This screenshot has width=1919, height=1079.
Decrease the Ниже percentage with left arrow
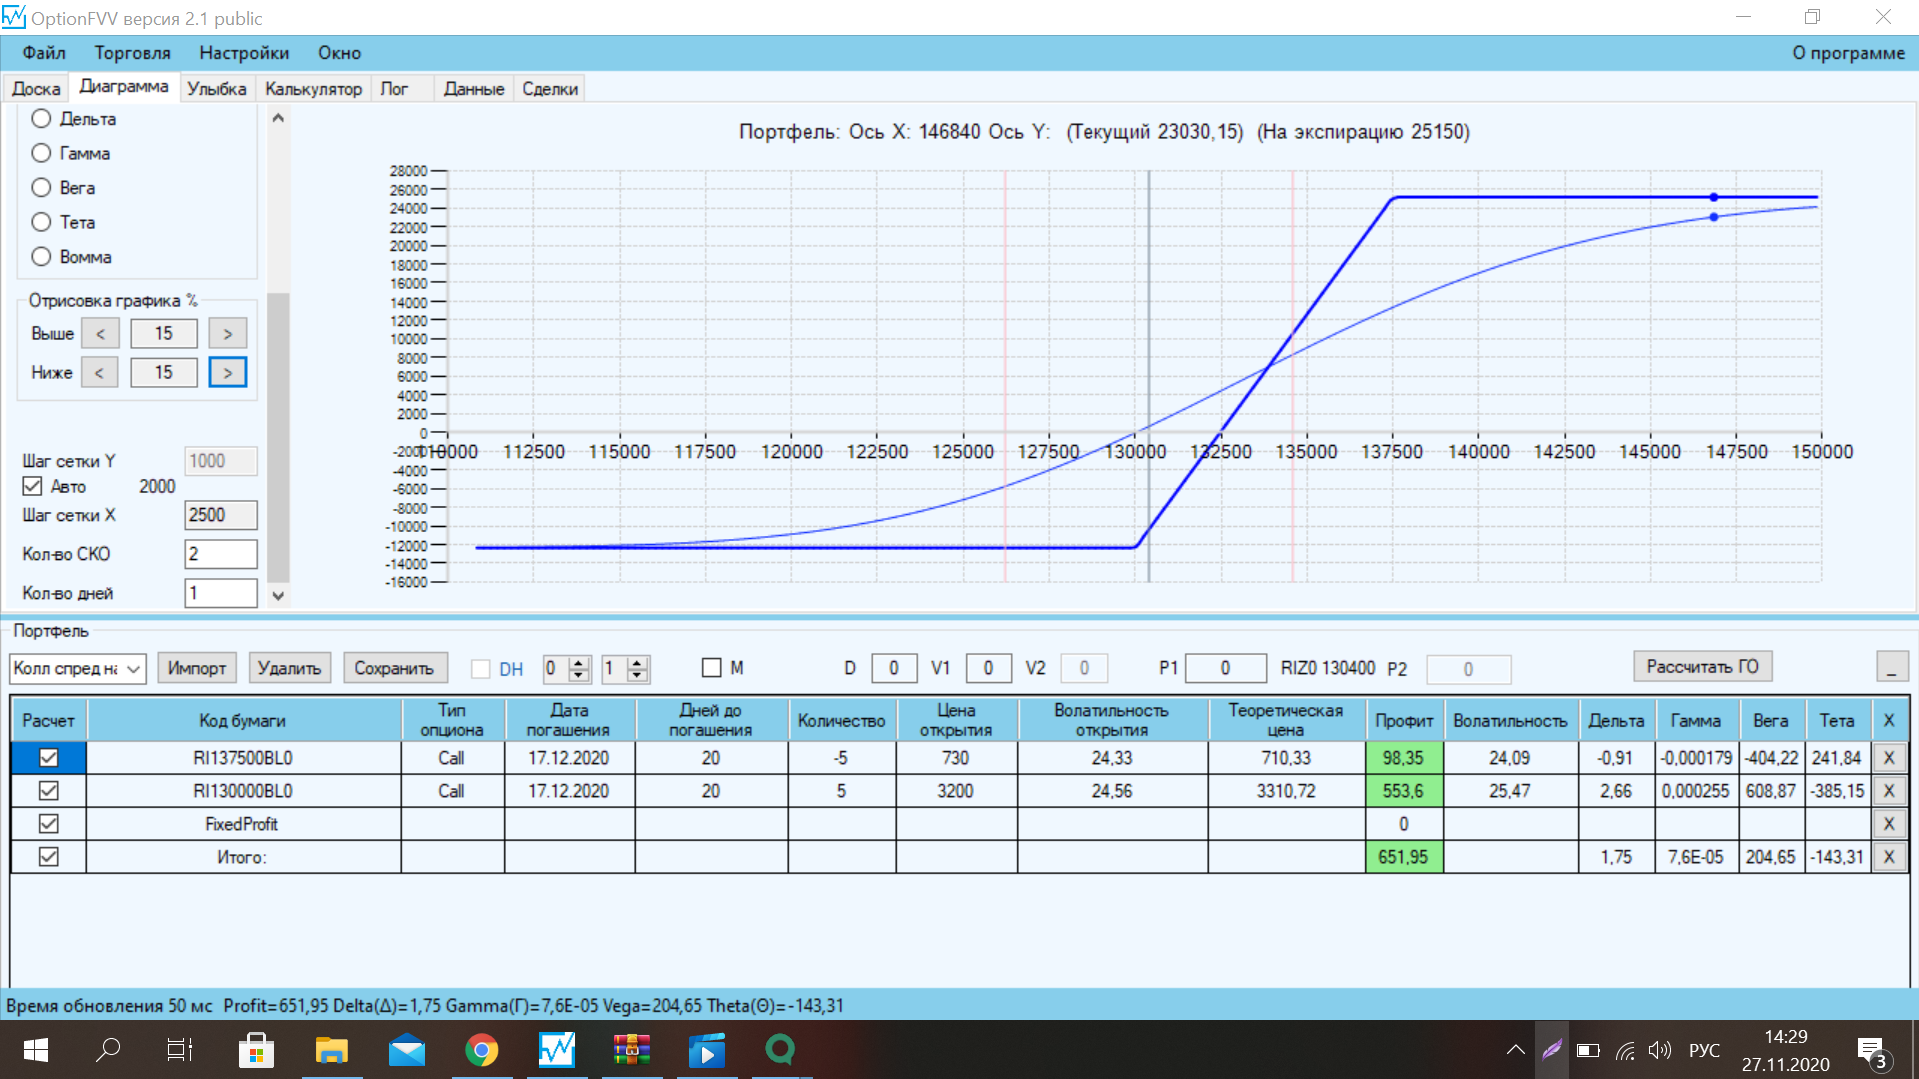click(x=99, y=373)
